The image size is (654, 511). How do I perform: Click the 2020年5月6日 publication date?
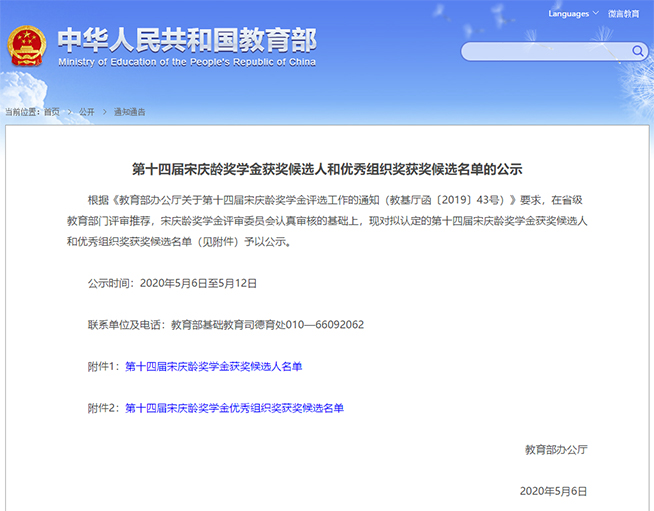[x=553, y=491]
